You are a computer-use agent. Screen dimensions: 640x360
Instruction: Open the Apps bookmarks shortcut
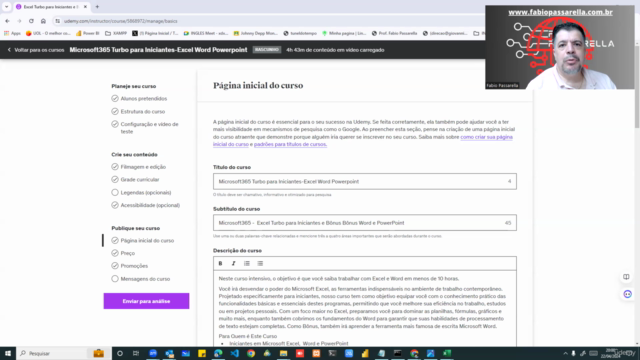point(12,33)
